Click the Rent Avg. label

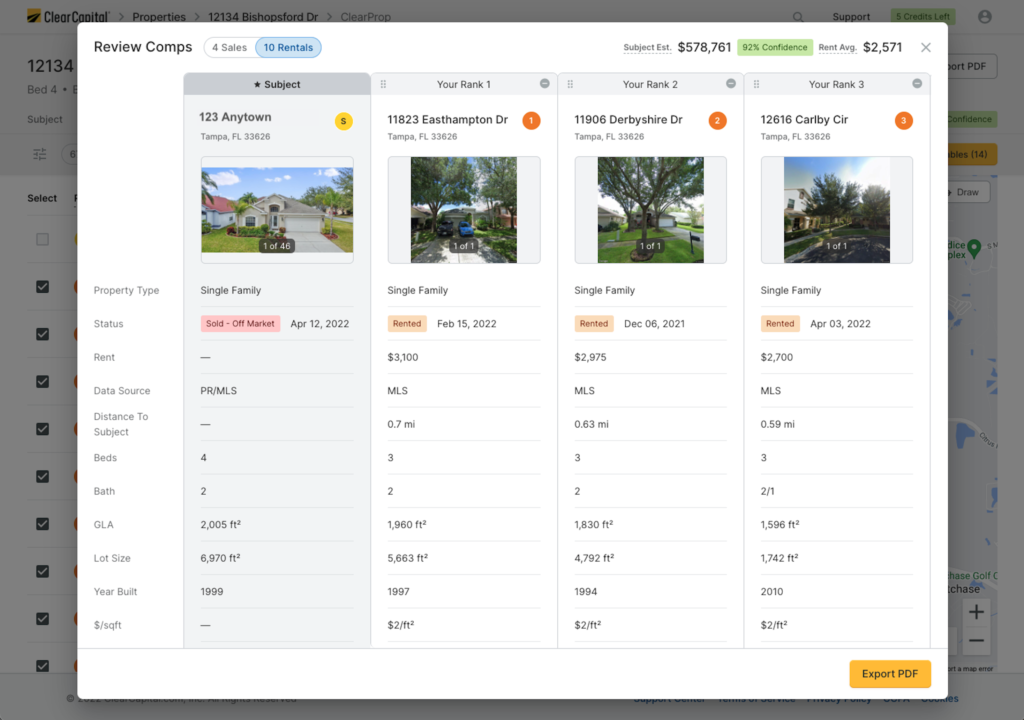(x=837, y=48)
